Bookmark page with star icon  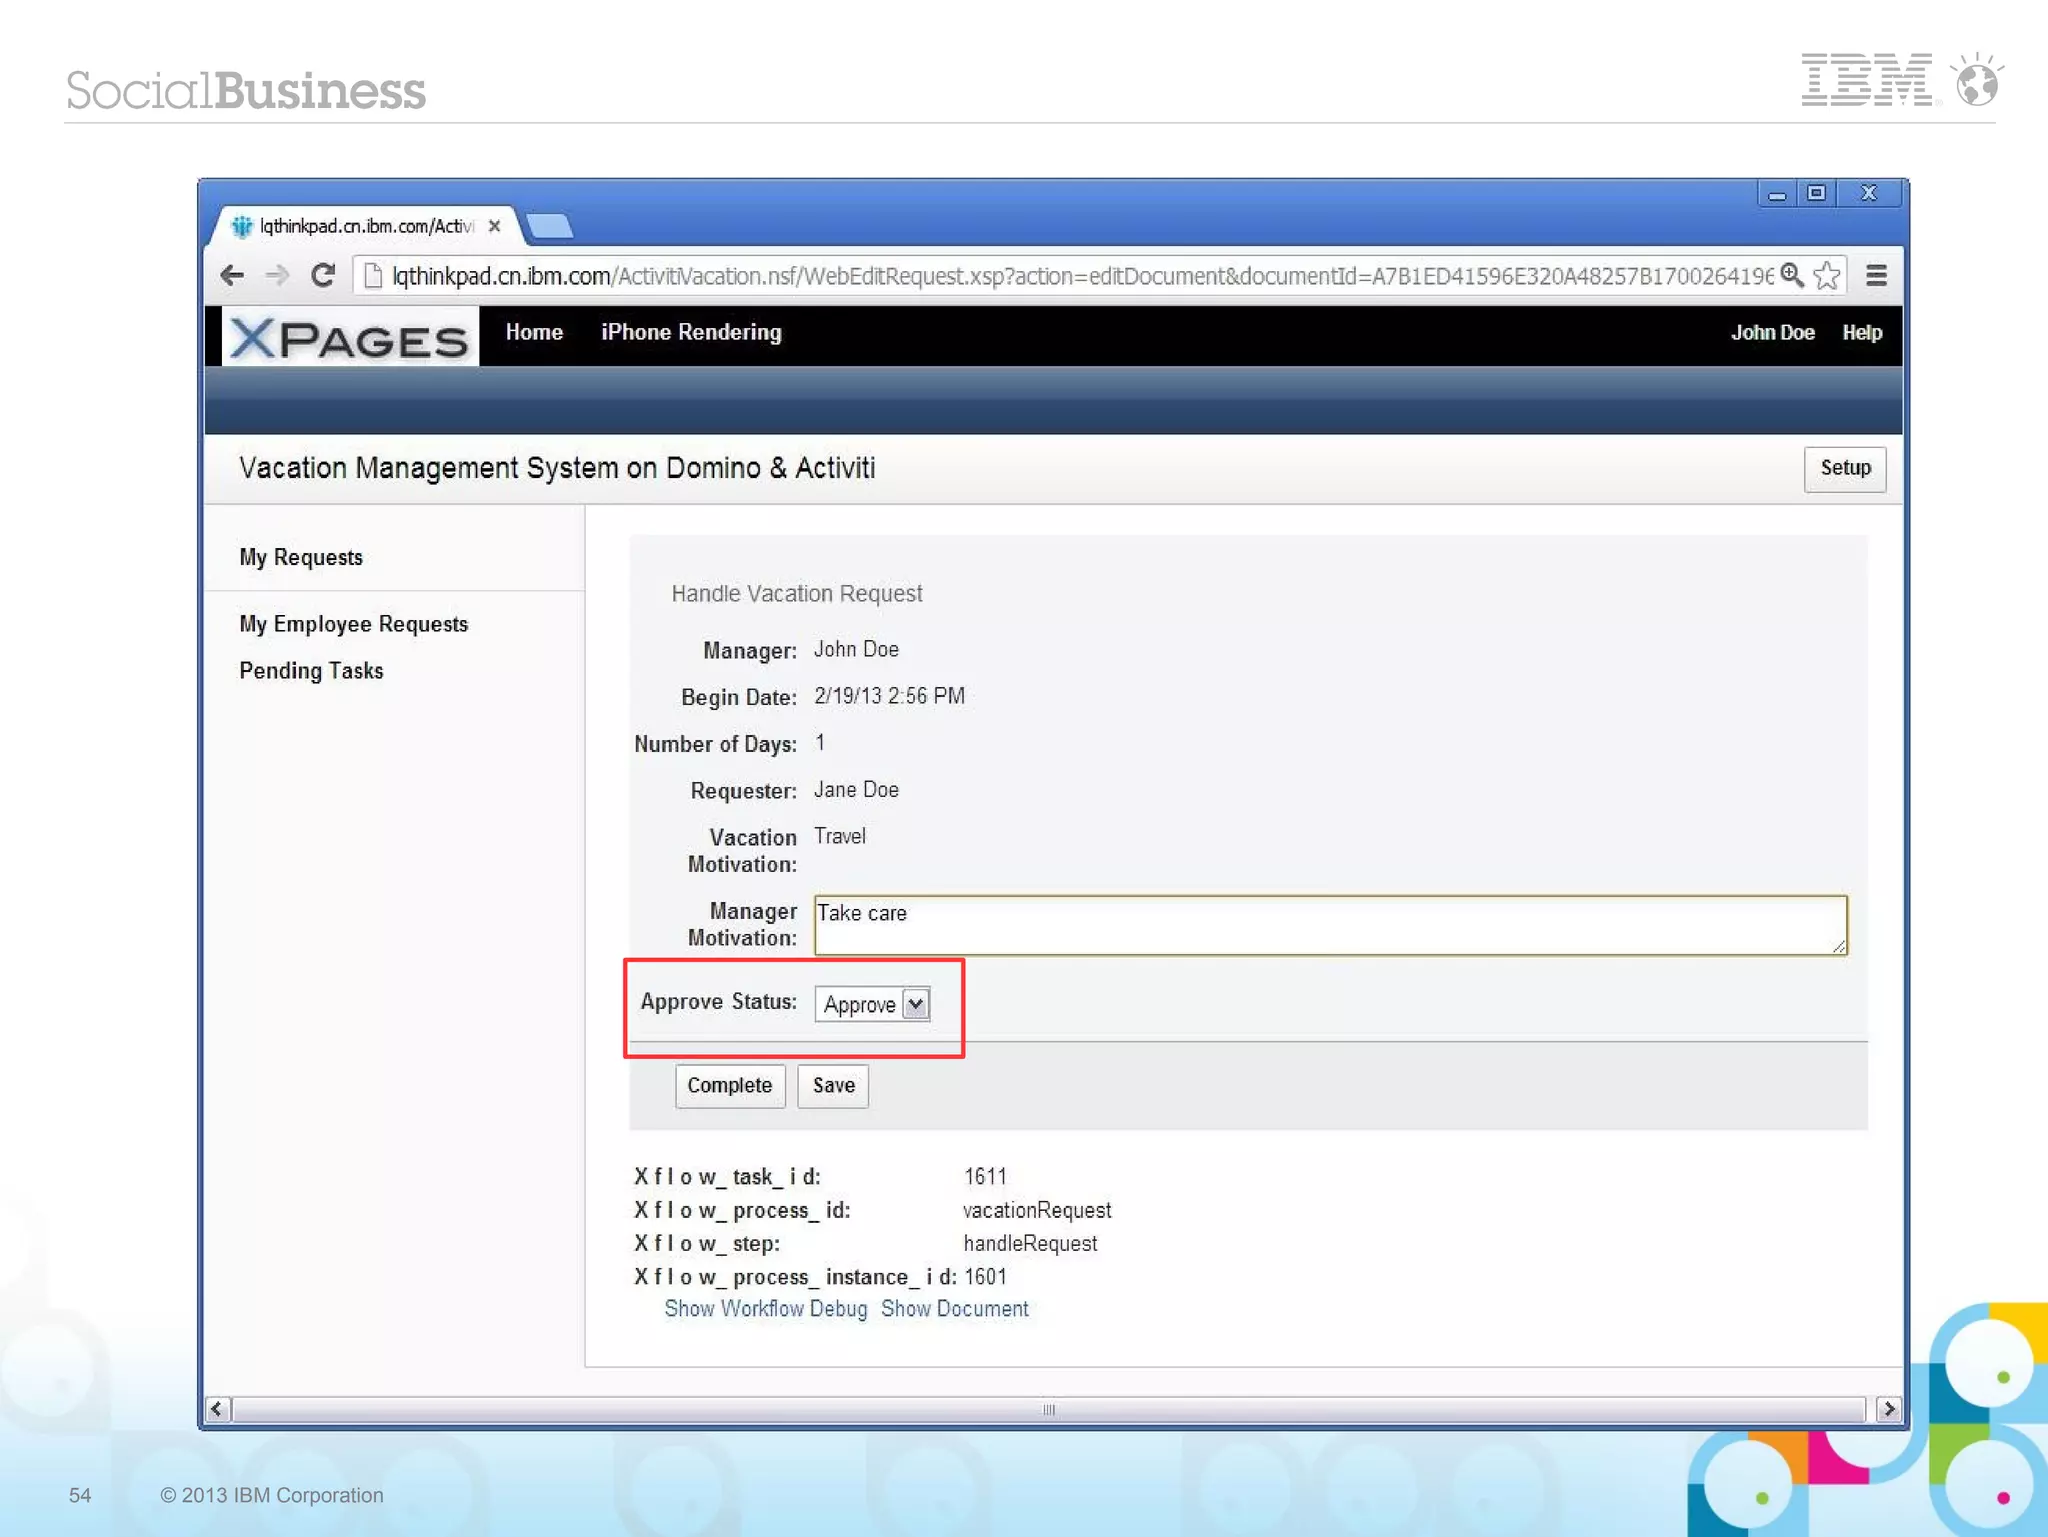coord(1826,275)
